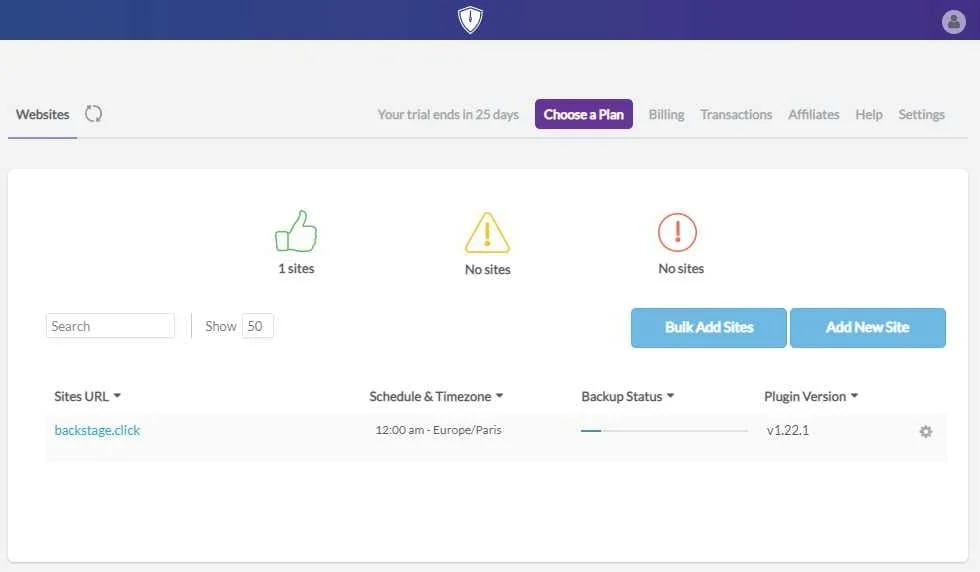
Task: Open the Affiliates section
Action: (813, 115)
